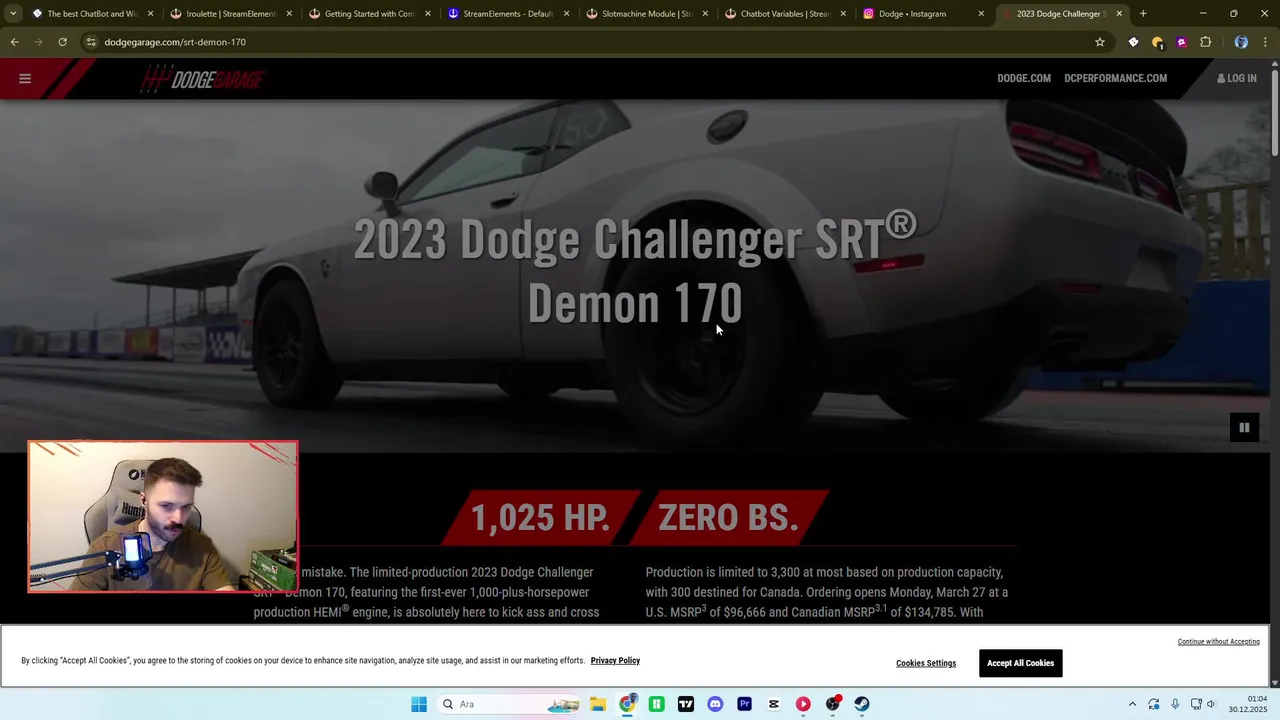Open Chrome's three-dot menu
Image resolution: width=1280 pixels, height=720 pixels.
[x=1265, y=42]
